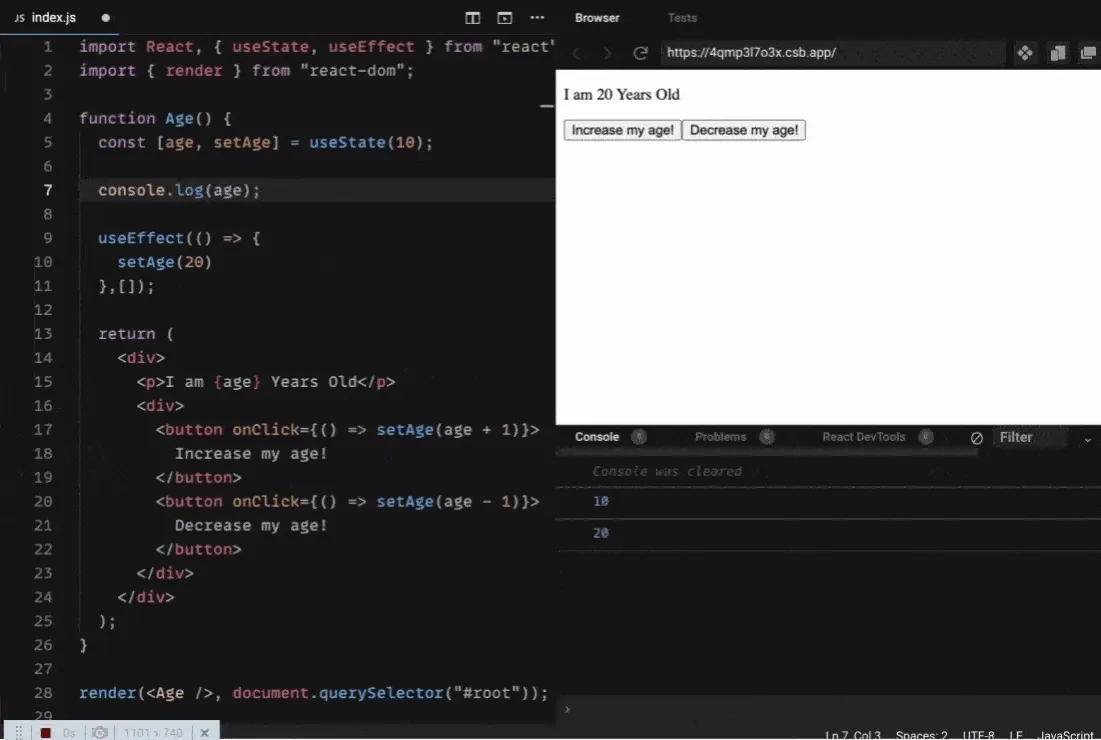
Task: Click 'function Age()' on line 4
Action: point(145,119)
